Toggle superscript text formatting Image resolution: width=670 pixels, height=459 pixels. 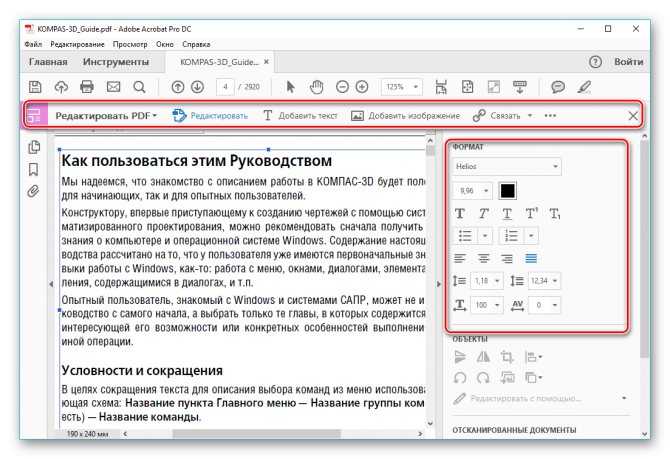tap(531, 213)
